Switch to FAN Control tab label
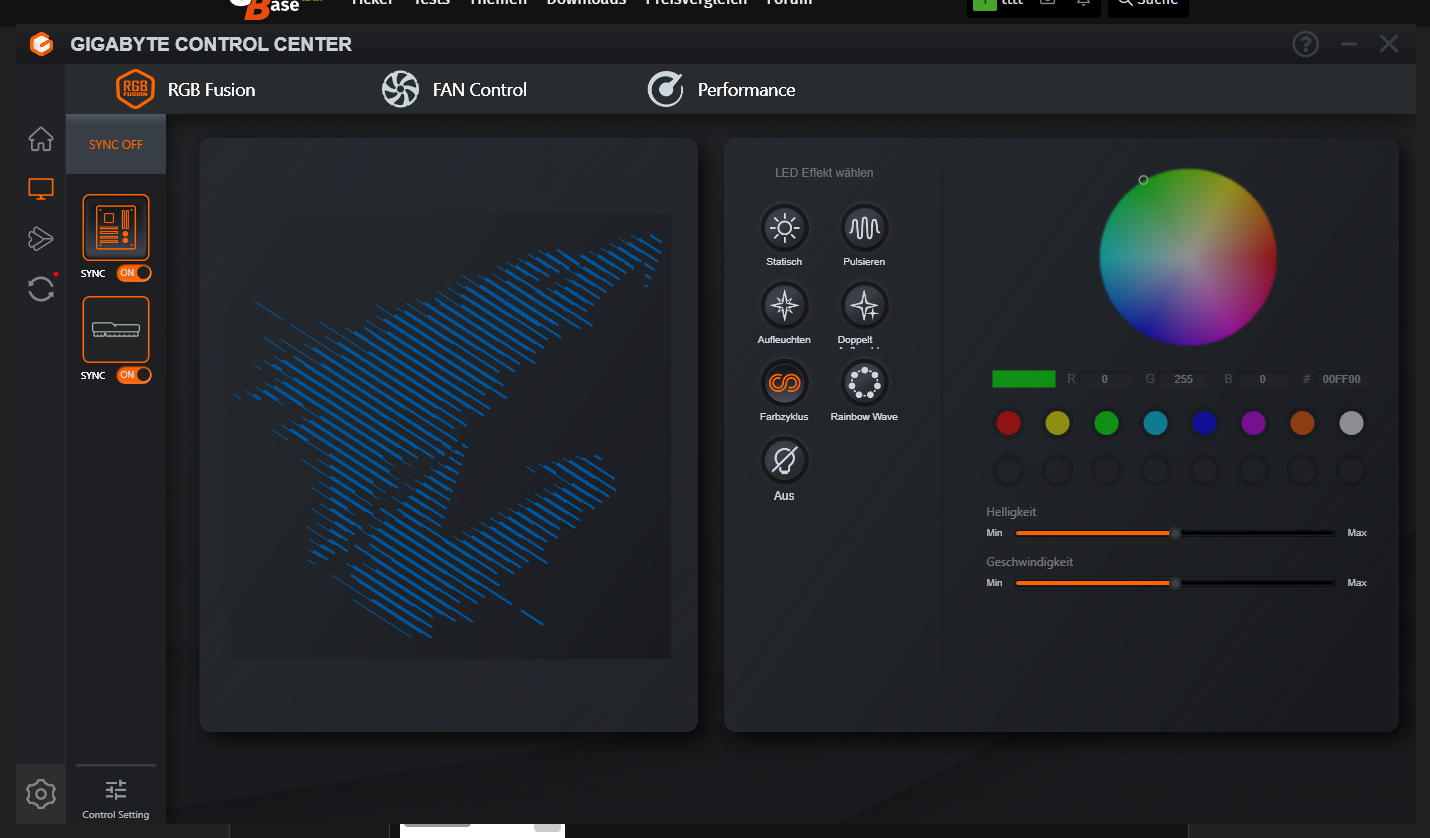 pyautogui.click(x=480, y=90)
